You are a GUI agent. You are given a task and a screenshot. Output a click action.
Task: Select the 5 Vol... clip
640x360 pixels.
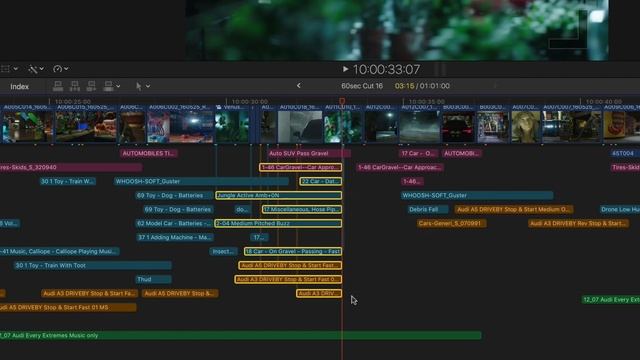[x=10, y=223]
